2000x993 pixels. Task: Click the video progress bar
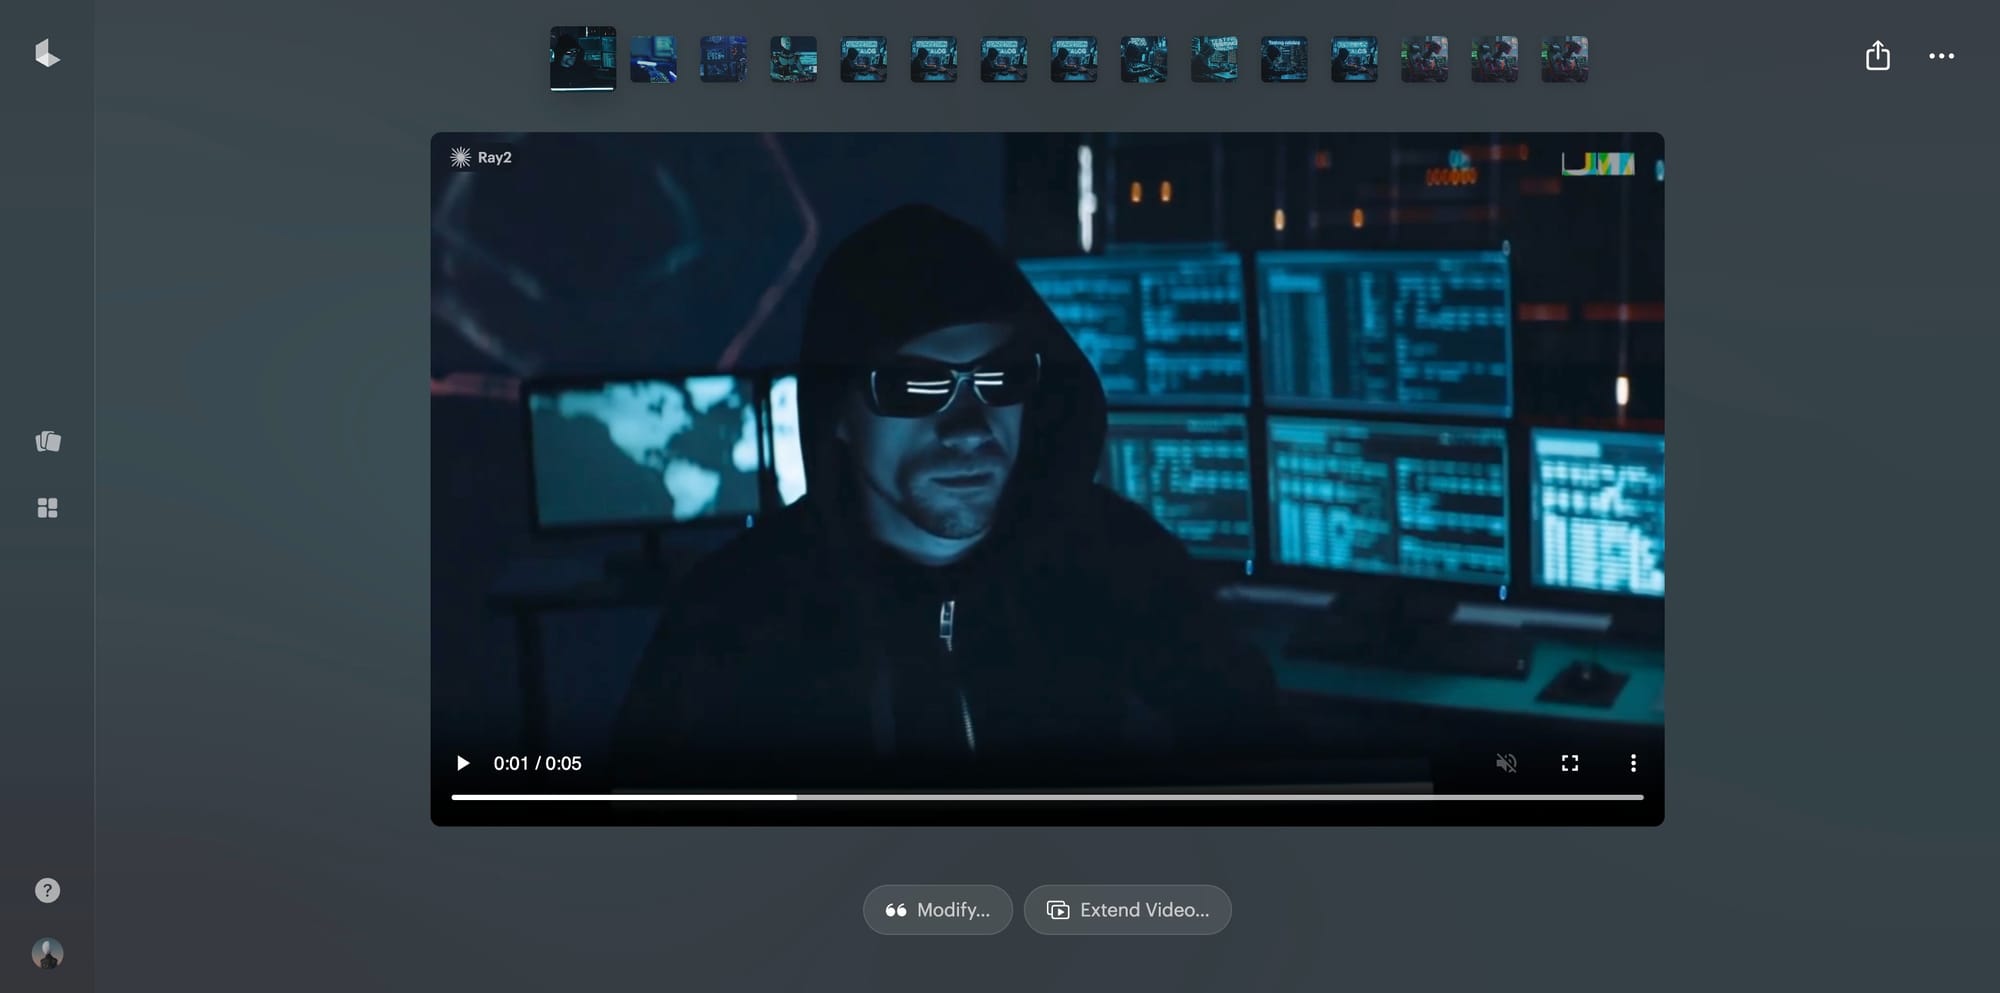pyautogui.click(x=1047, y=797)
